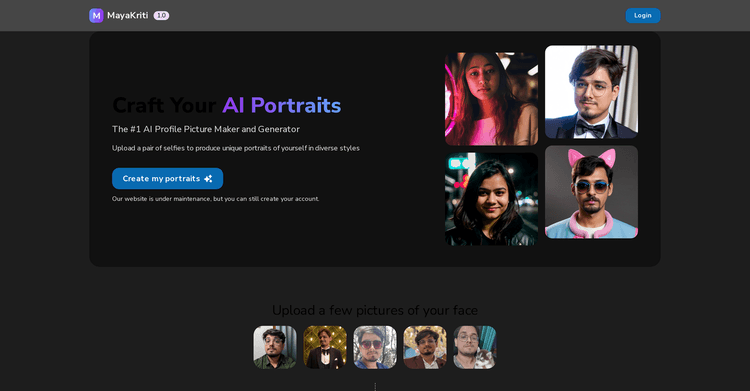
Task: Open the neon pink woman portrait
Action: (491, 99)
